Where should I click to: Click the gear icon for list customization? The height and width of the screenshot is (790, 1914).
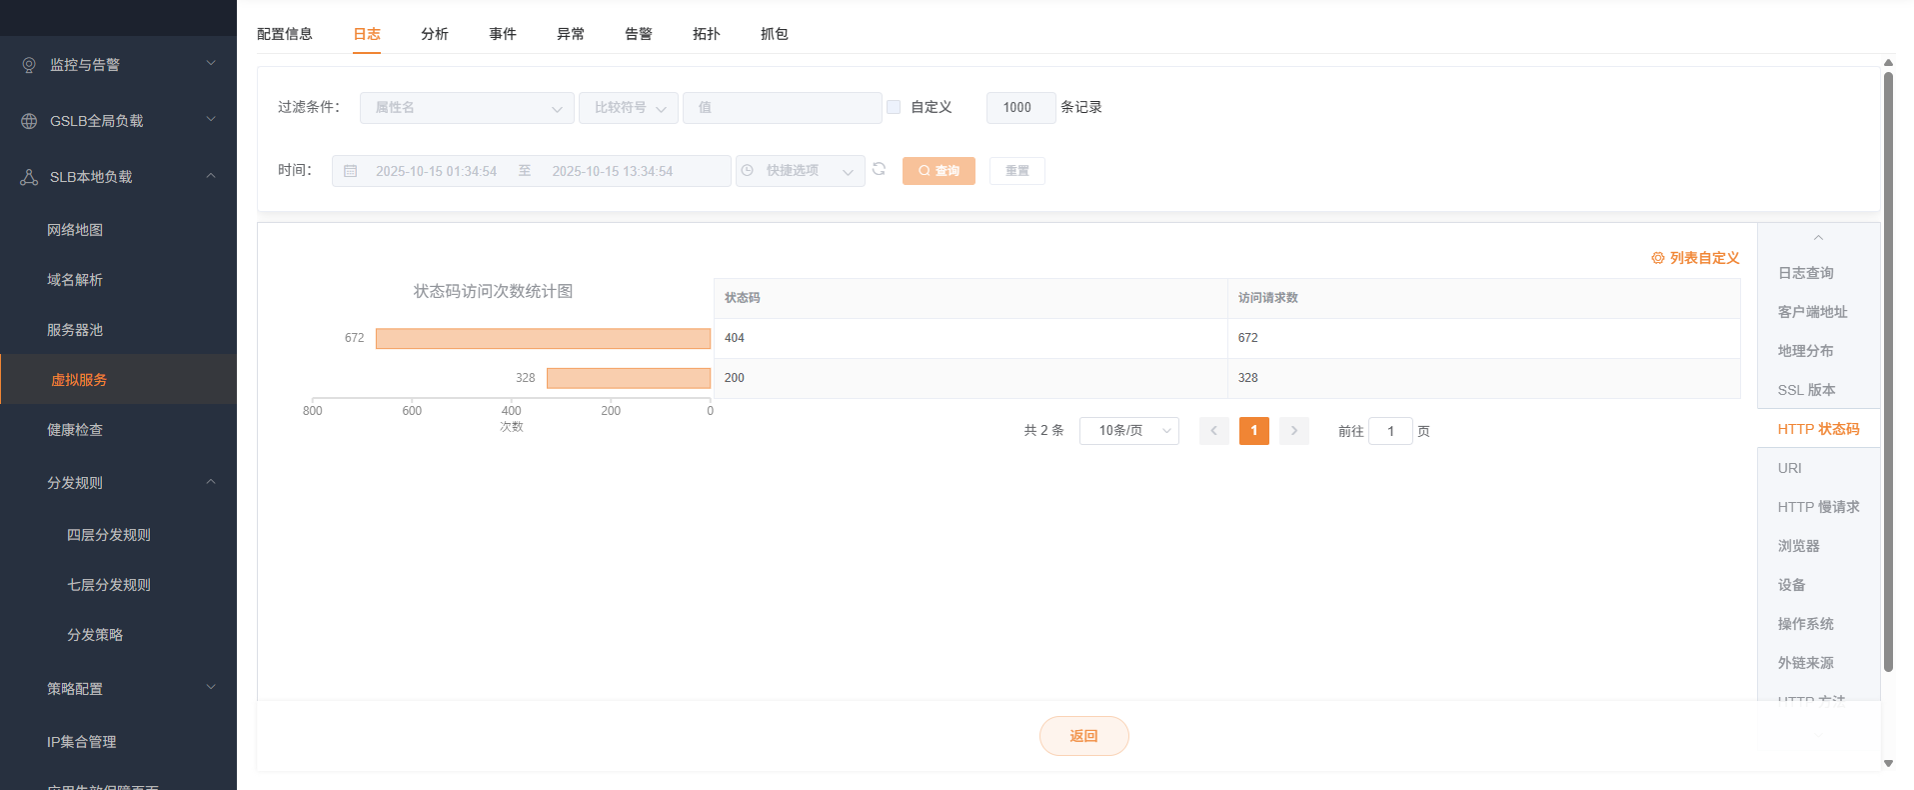click(1658, 258)
